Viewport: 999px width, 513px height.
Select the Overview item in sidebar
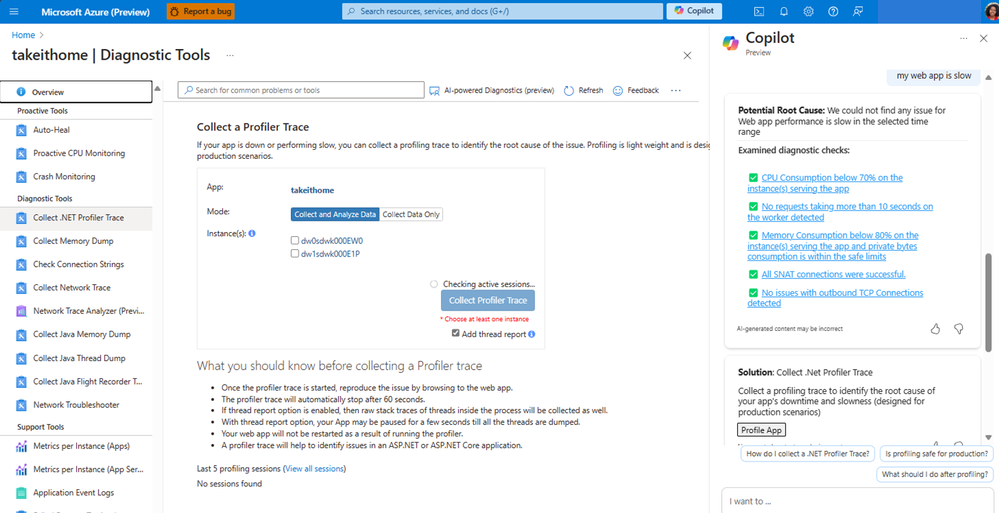(76, 92)
